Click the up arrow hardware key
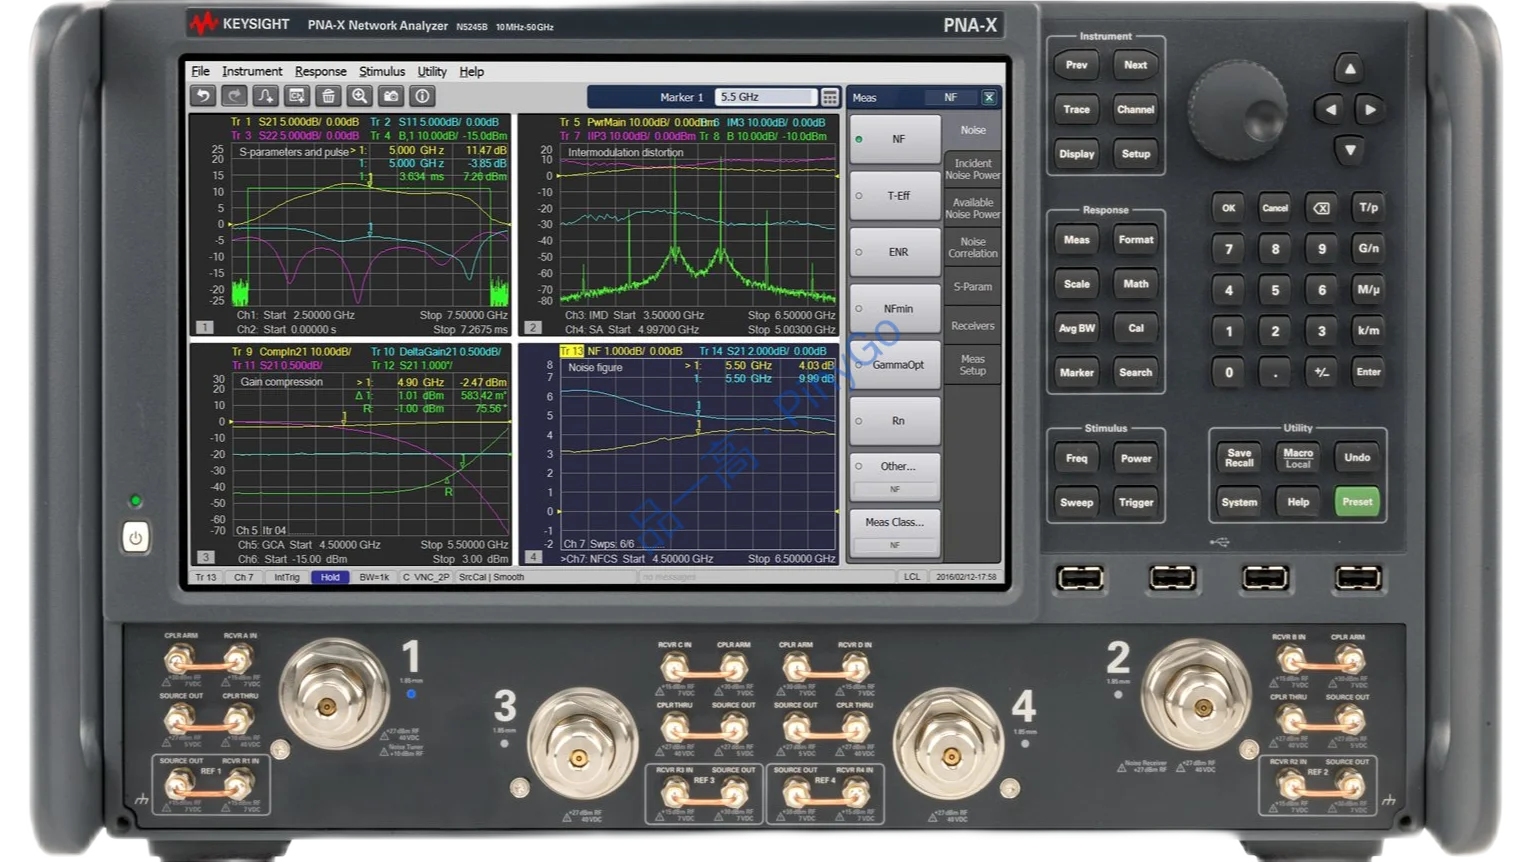 pyautogui.click(x=1350, y=69)
